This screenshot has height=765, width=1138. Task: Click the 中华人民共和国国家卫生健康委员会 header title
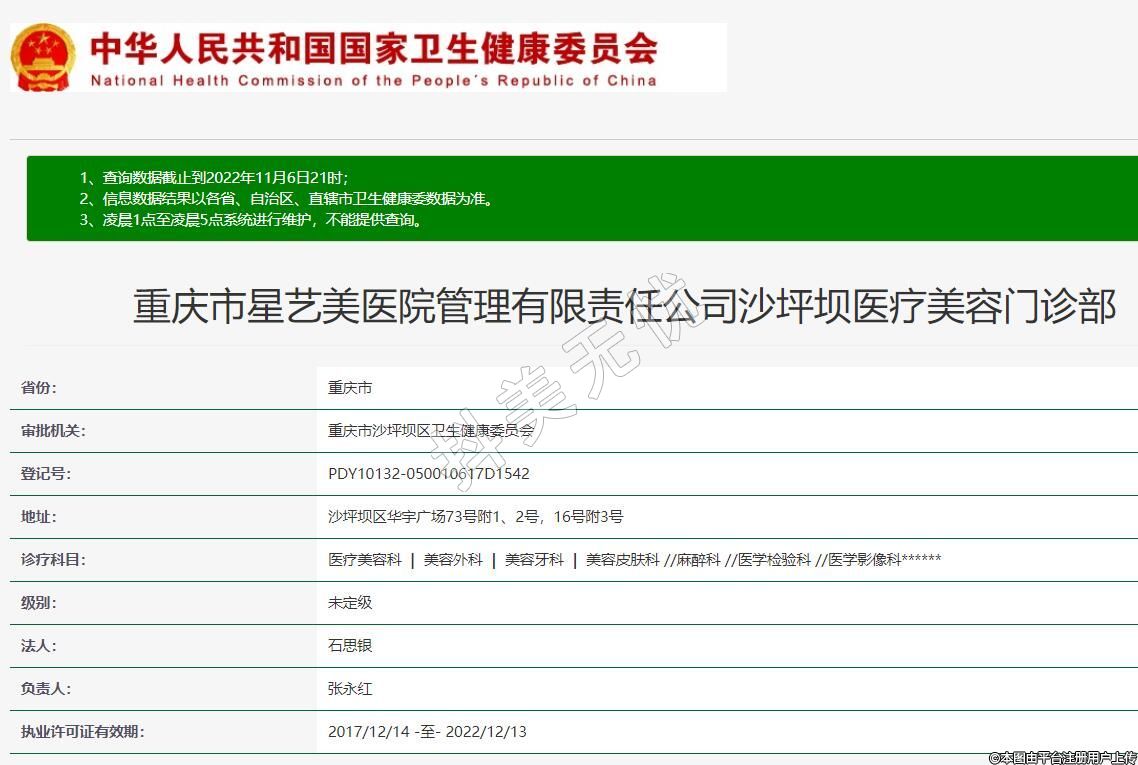click(x=374, y=47)
